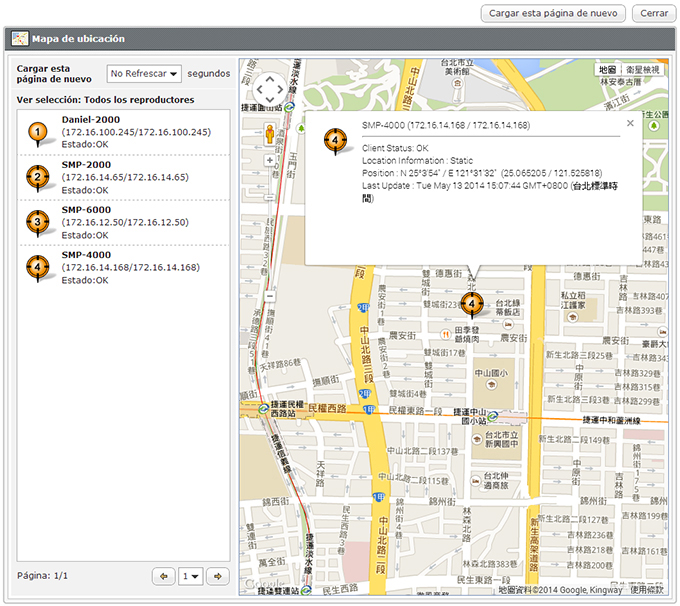This screenshot has width=680, height=606.
Task: Click the Daniel-2000 marker icon in list
Action: pyautogui.click(x=37, y=132)
